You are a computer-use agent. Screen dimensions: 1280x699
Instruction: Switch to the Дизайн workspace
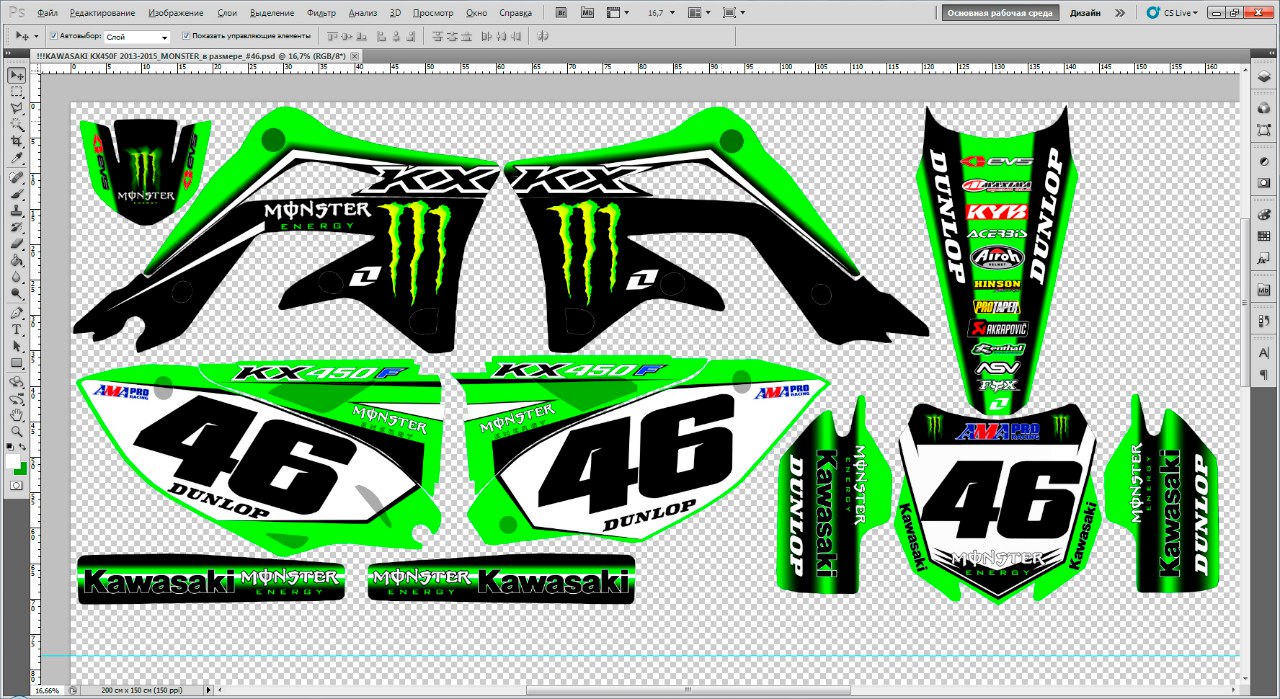pyautogui.click(x=1085, y=13)
